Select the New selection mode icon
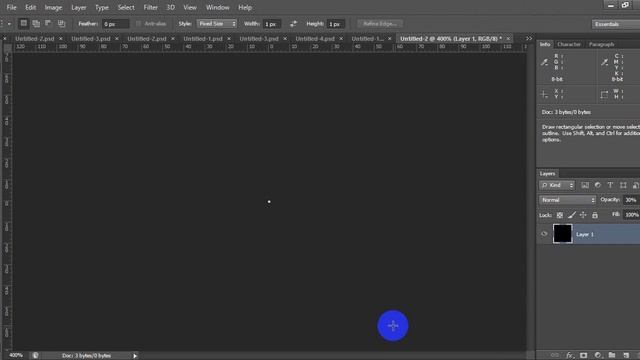Image resolution: width=640 pixels, height=360 pixels. tap(24, 24)
